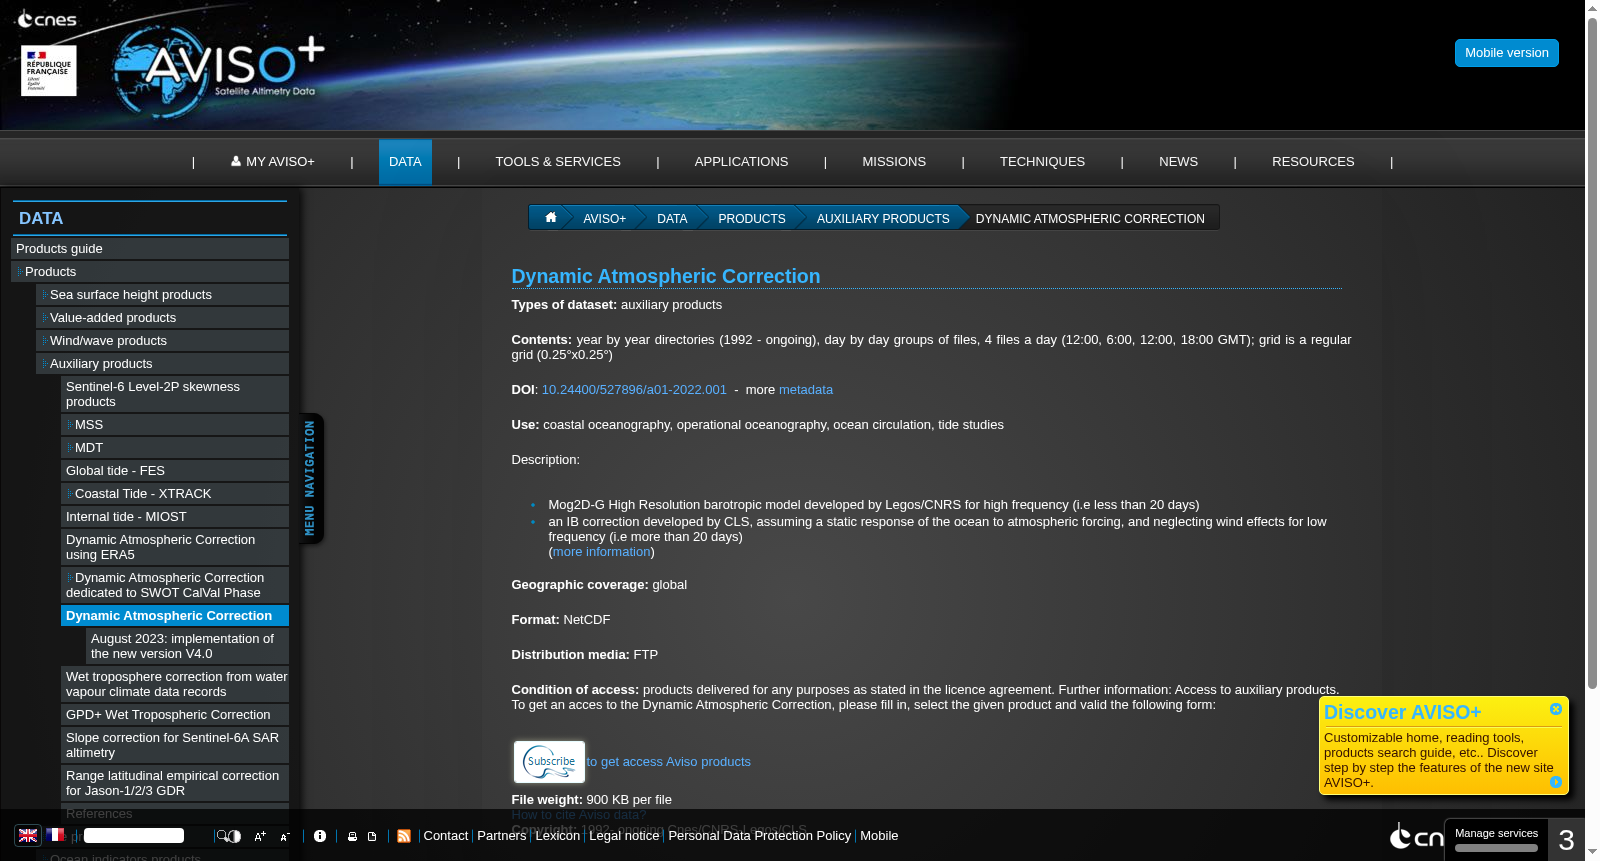Open the MY AVISO+ menu

pyautogui.click(x=272, y=161)
